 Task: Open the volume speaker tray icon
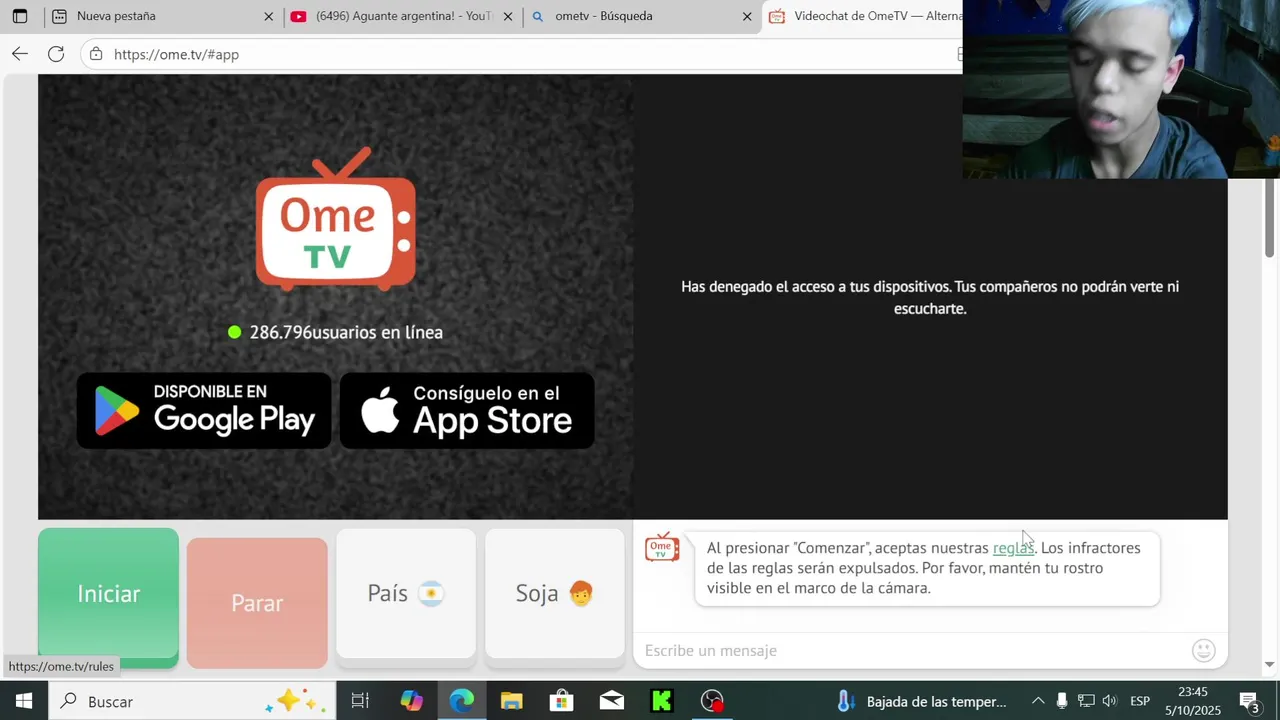click(x=1110, y=701)
